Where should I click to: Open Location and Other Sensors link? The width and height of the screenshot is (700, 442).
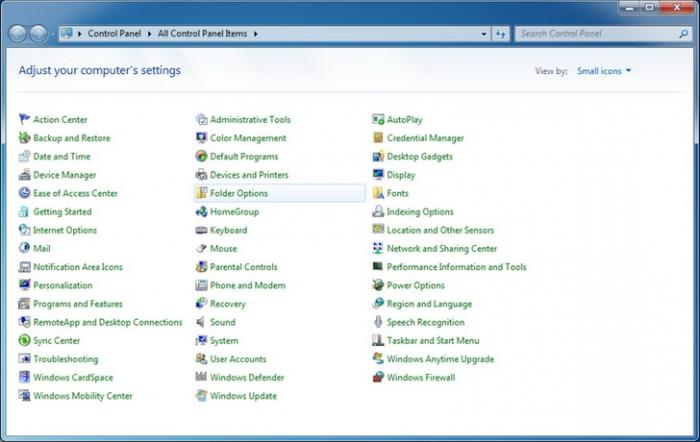click(x=440, y=230)
